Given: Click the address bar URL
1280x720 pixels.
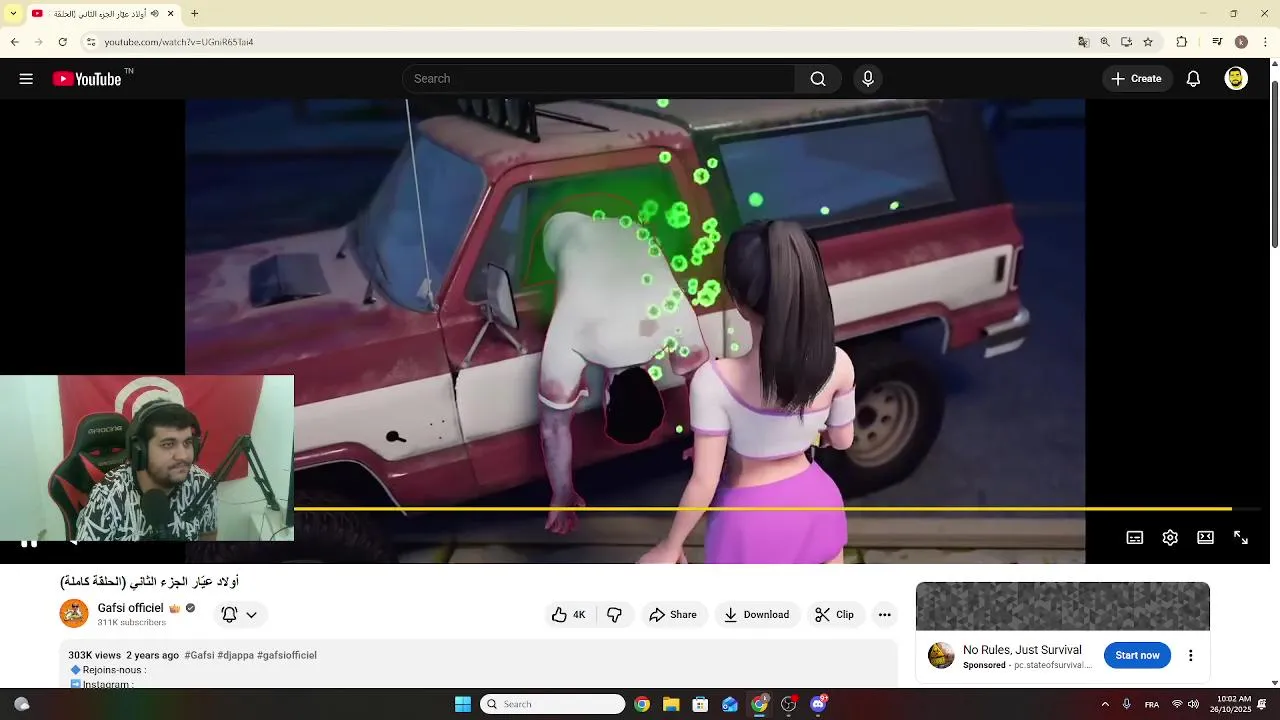Looking at the screenshot, I should (179, 42).
